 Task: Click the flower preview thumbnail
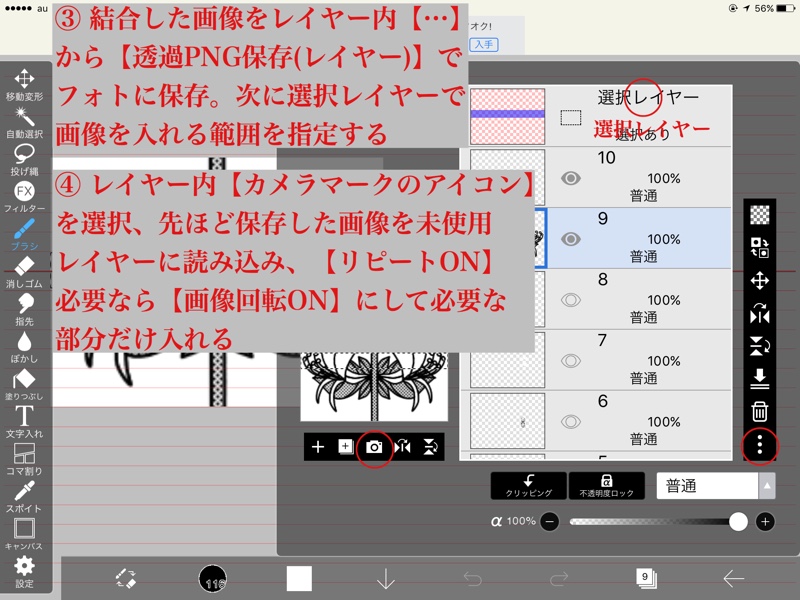(374, 387)
